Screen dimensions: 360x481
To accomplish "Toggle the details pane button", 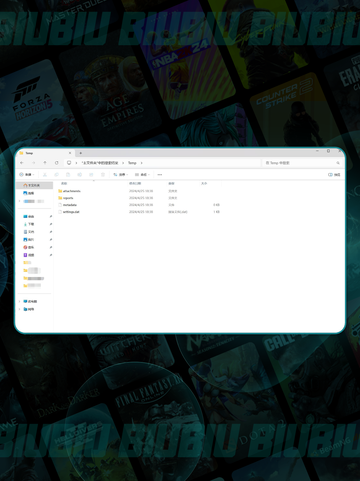I will [x=334, y=175].
